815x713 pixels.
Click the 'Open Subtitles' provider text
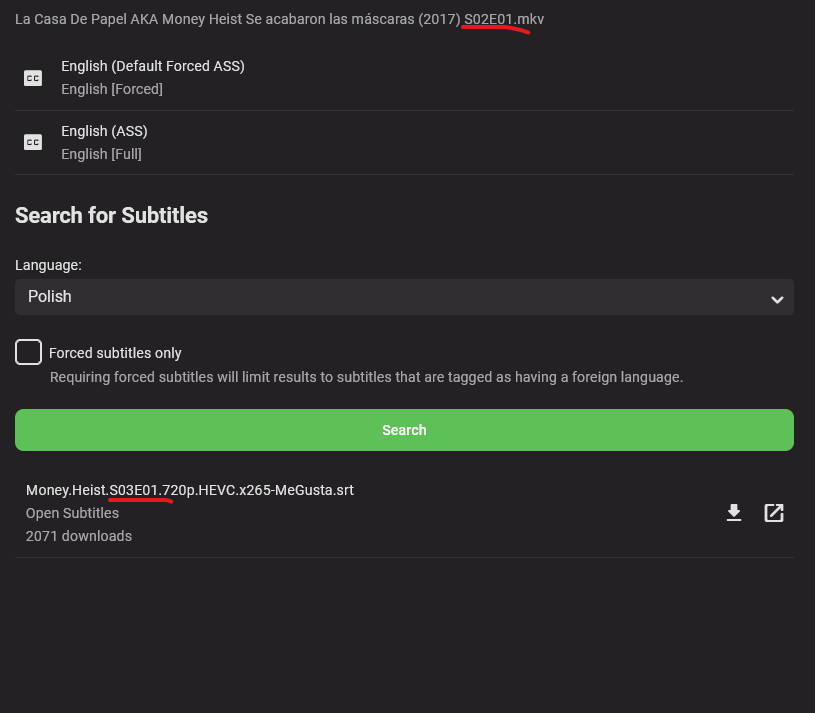pyautogui.click(x=72, y=513)
